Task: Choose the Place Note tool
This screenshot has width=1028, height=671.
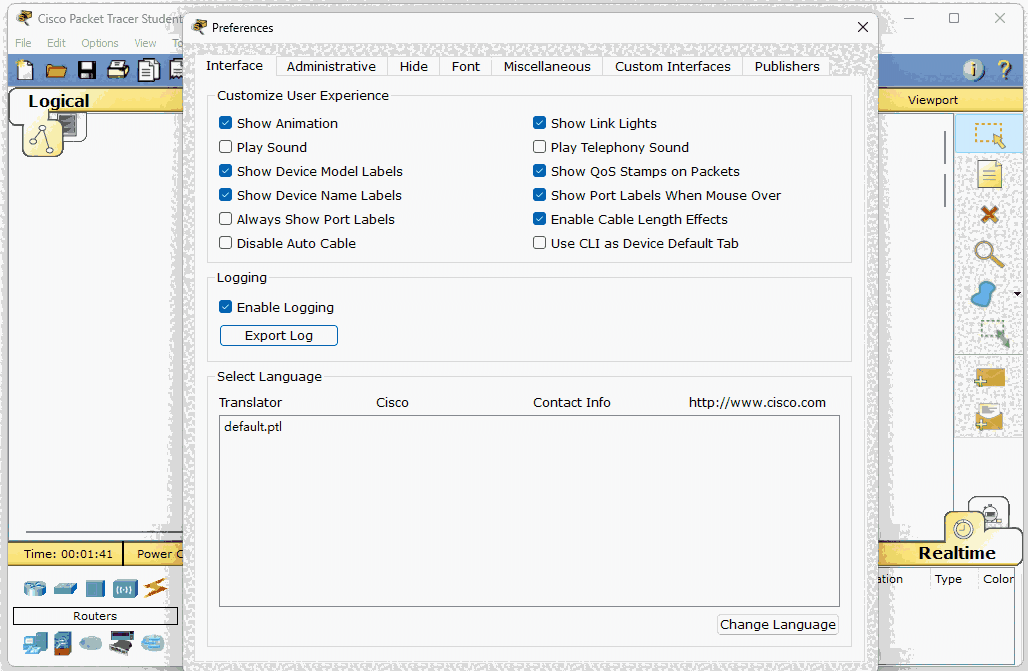Action: [x=989, y=175]
